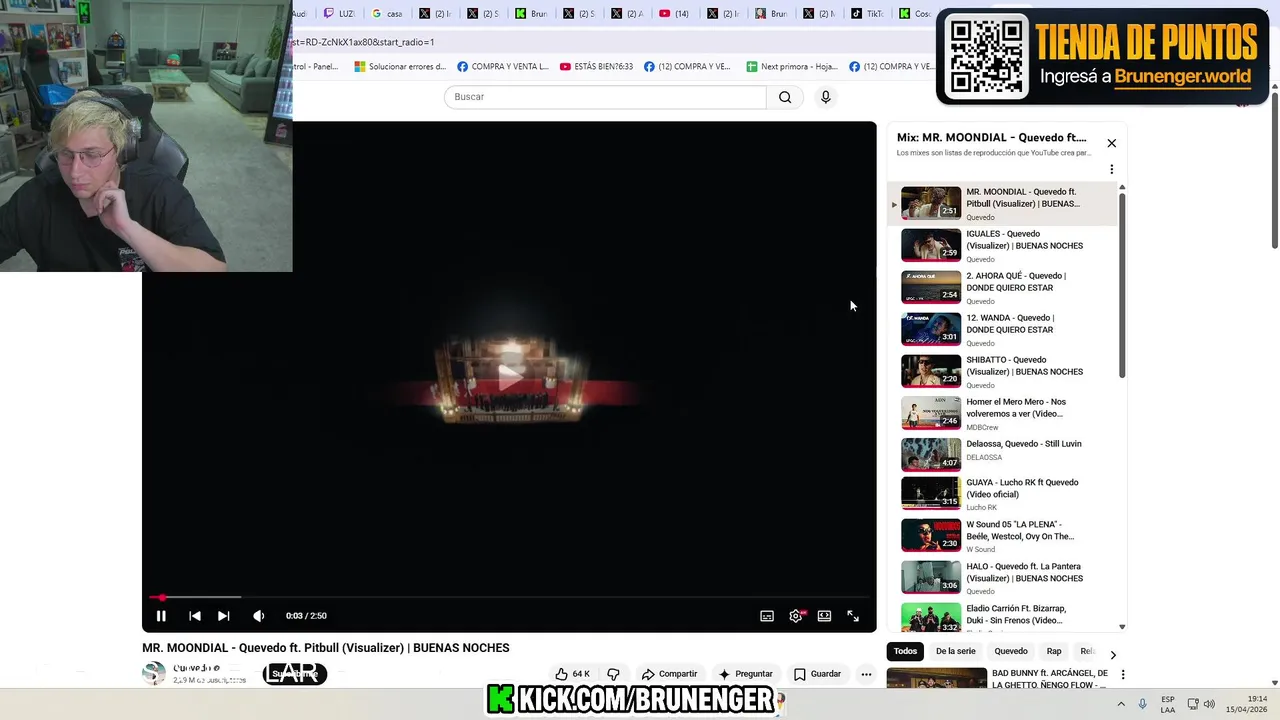Play 12. WANDA - Quevedo playlist item

[x=1003, y=329]
